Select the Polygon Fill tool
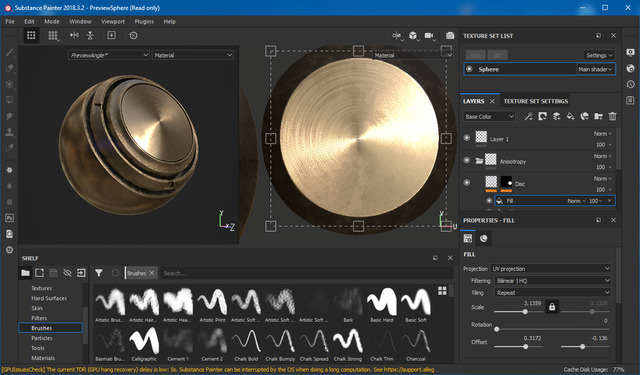This screenshot has width=640, height=375. [10, 100]
